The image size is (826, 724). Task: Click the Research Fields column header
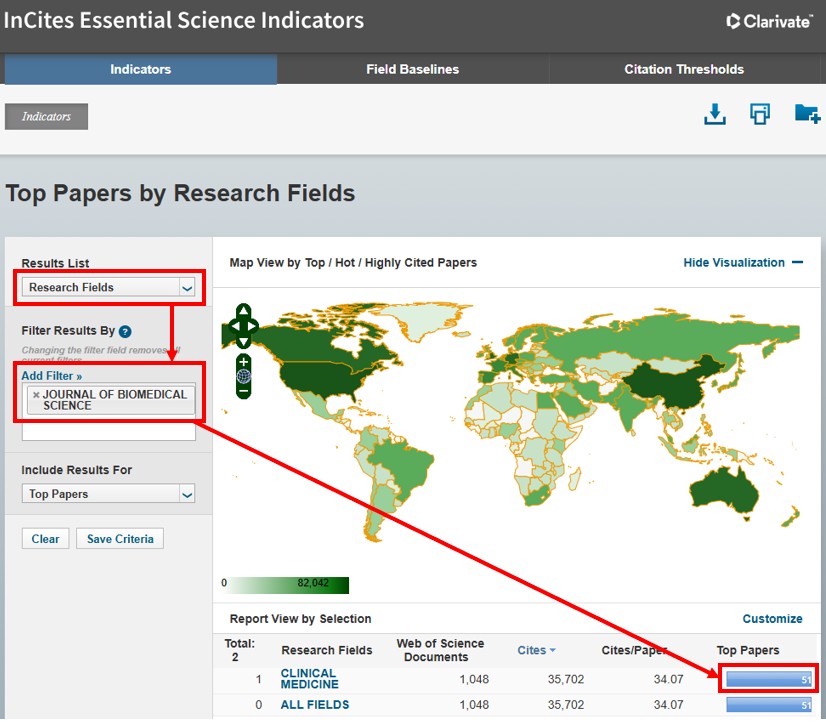(327, 650)
